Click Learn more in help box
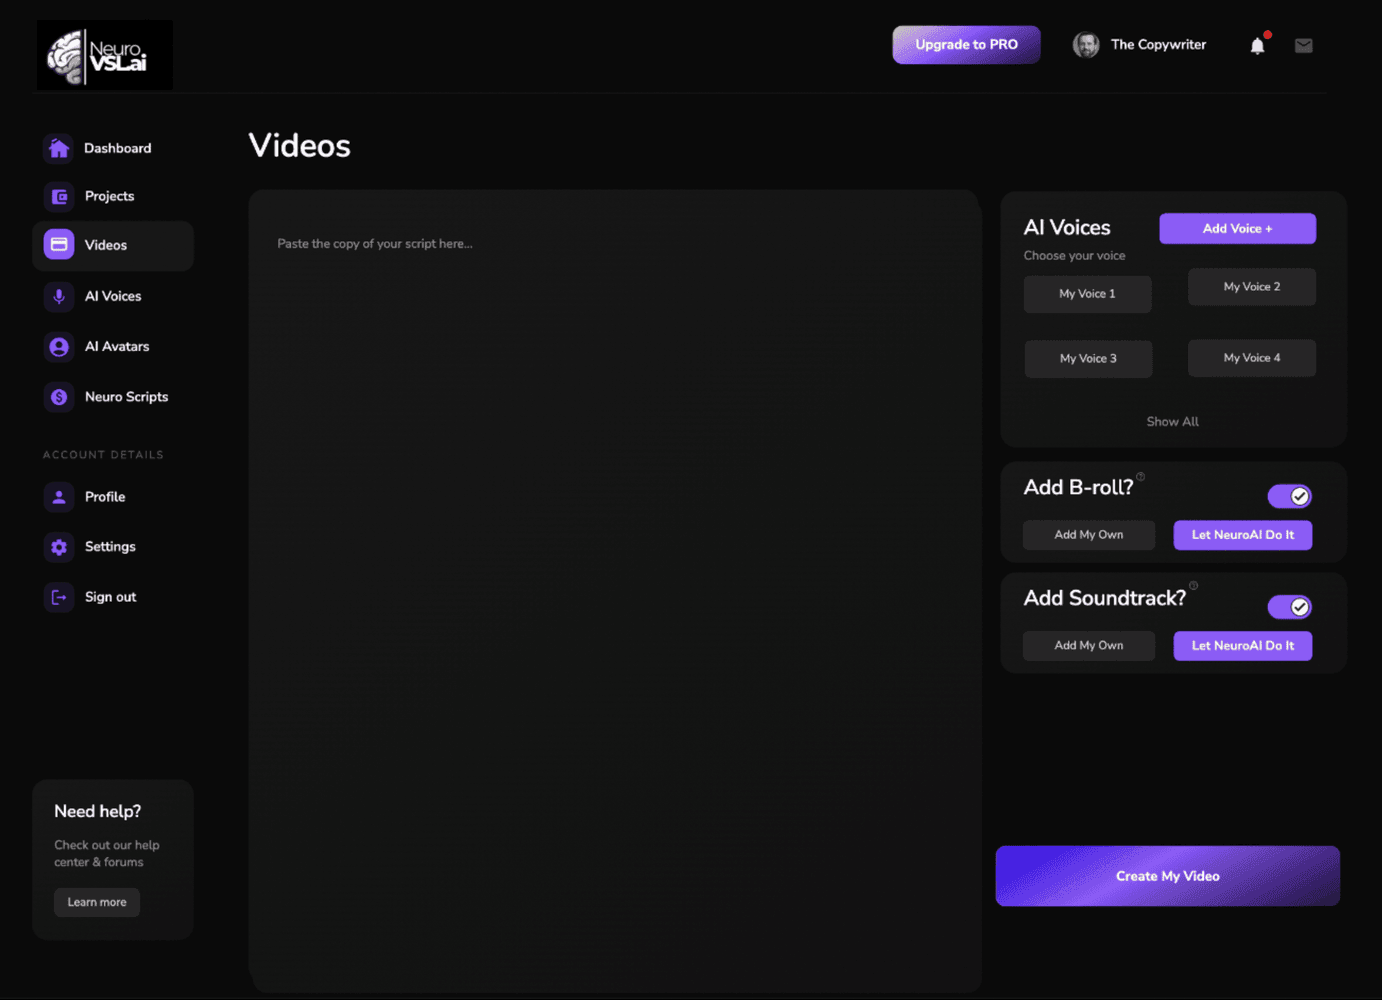 (97, 902)
